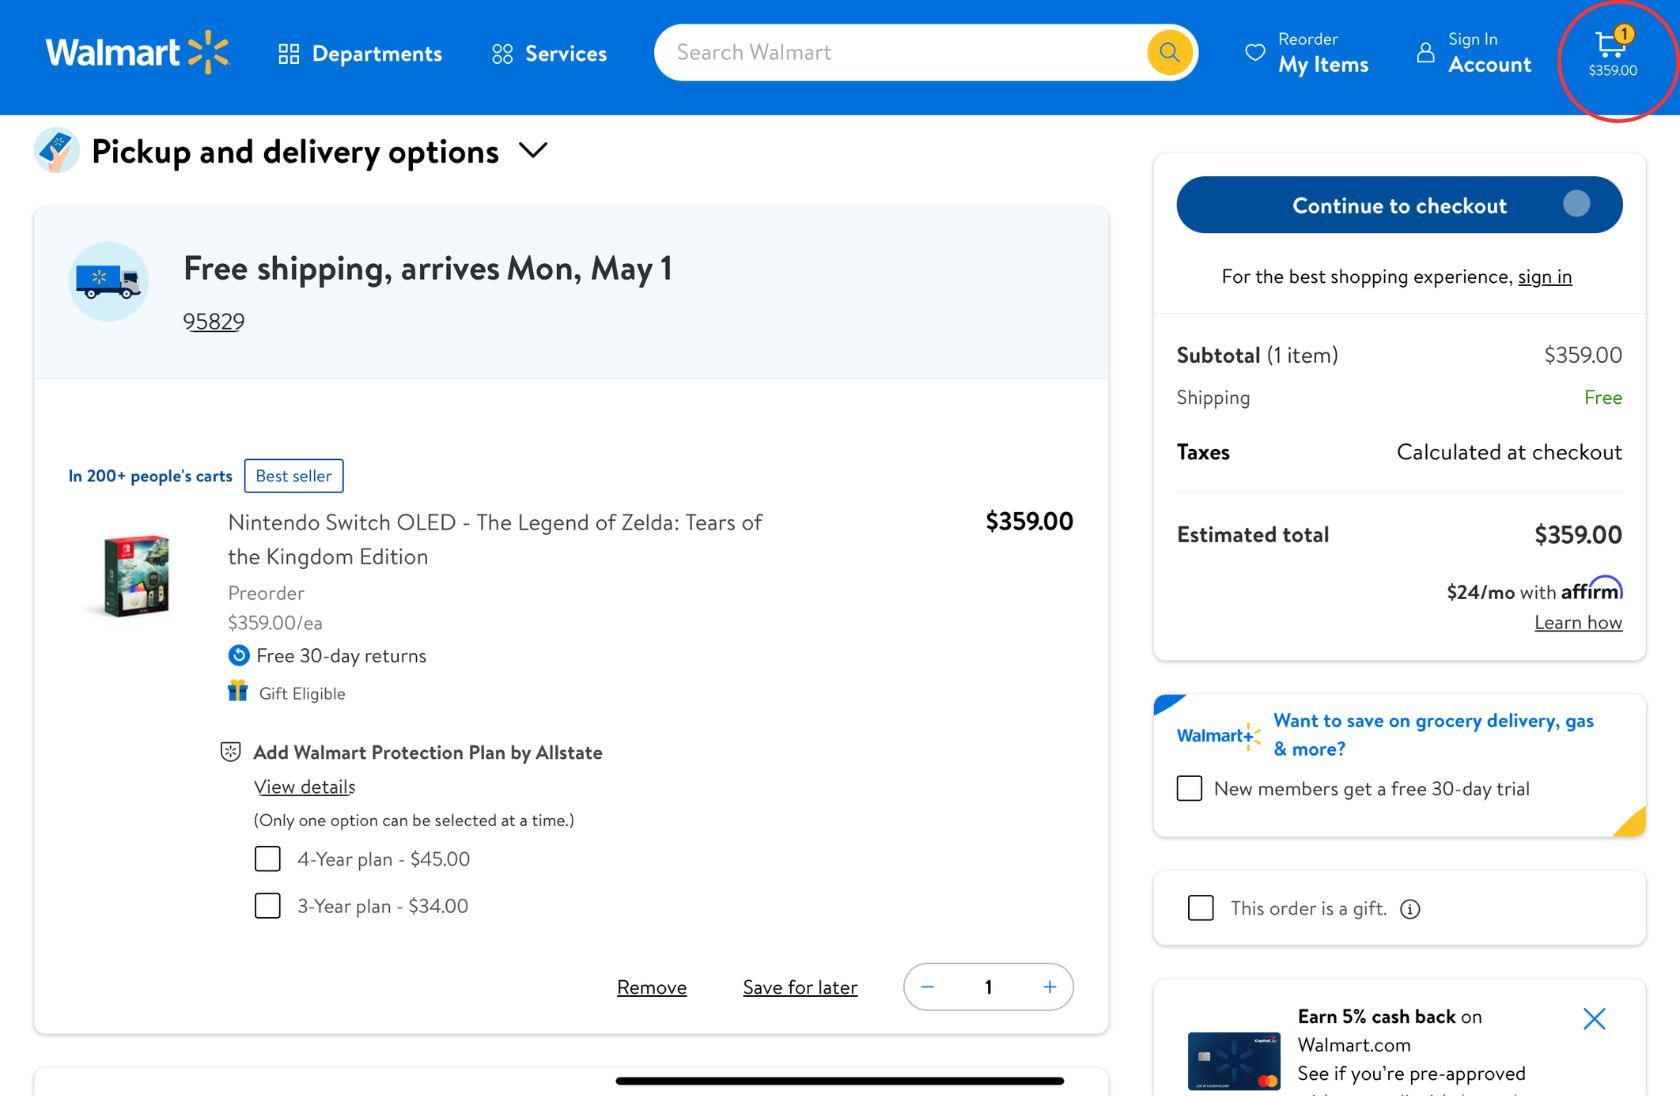
Task: Check the 3-Year plan $34.00 checkbox
Action: coord(267,906)
